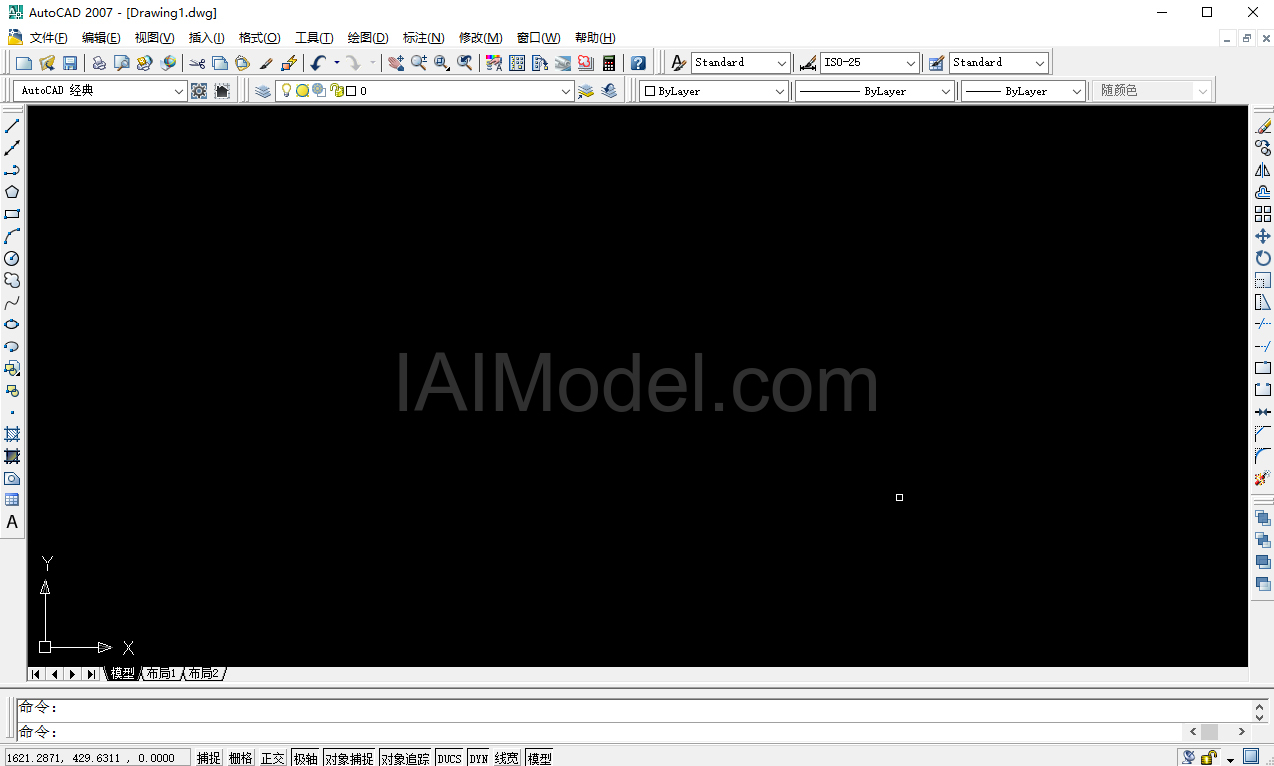Click the Pan realtime hand icon

(396, 63)
